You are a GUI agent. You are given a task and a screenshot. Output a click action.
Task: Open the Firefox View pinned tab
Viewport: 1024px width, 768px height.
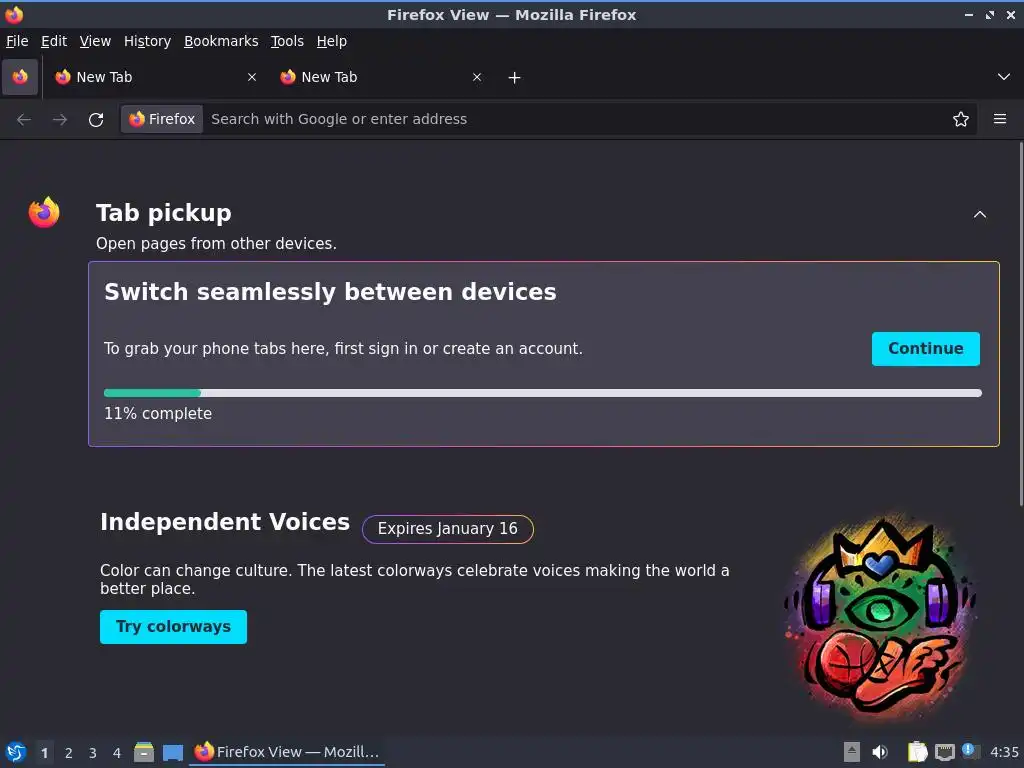[x=20, y=77]
